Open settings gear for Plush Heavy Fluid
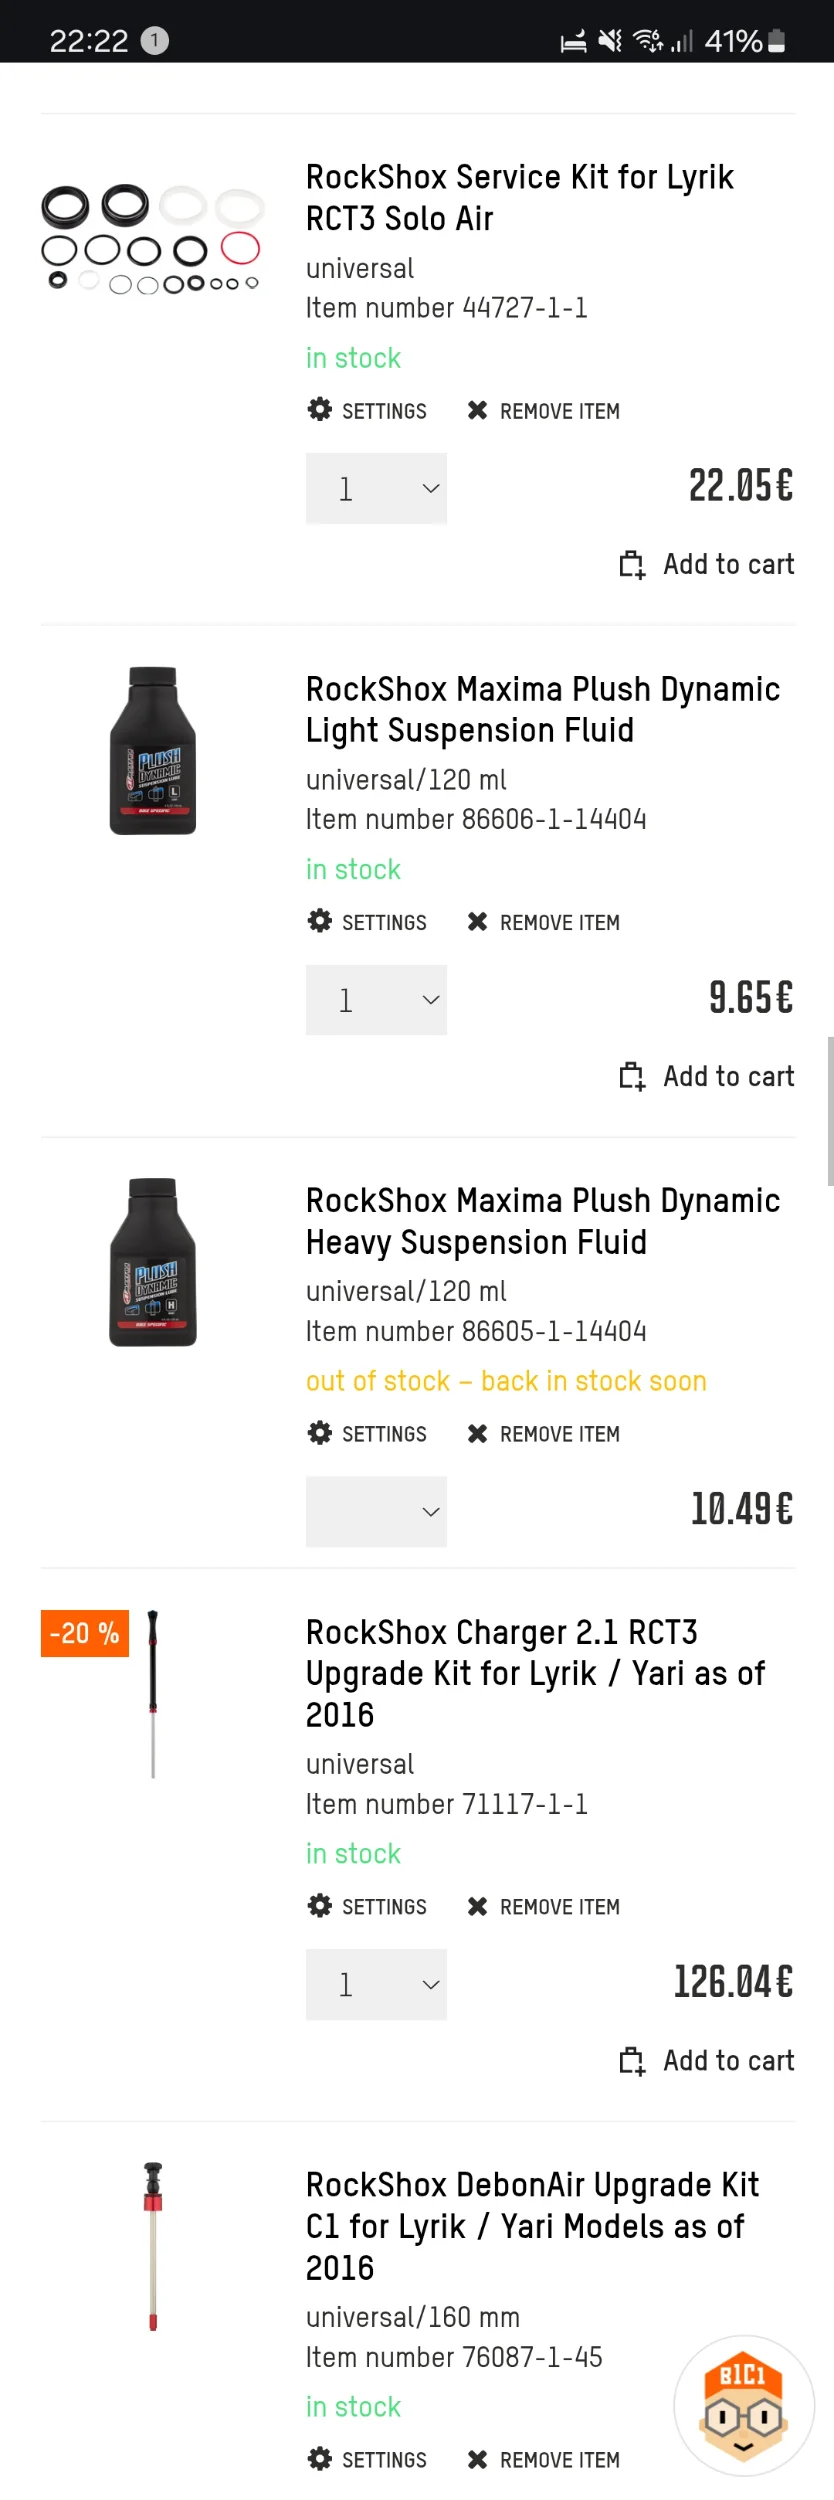Screen dimensions: 834x2500 tap(320, 1433)
